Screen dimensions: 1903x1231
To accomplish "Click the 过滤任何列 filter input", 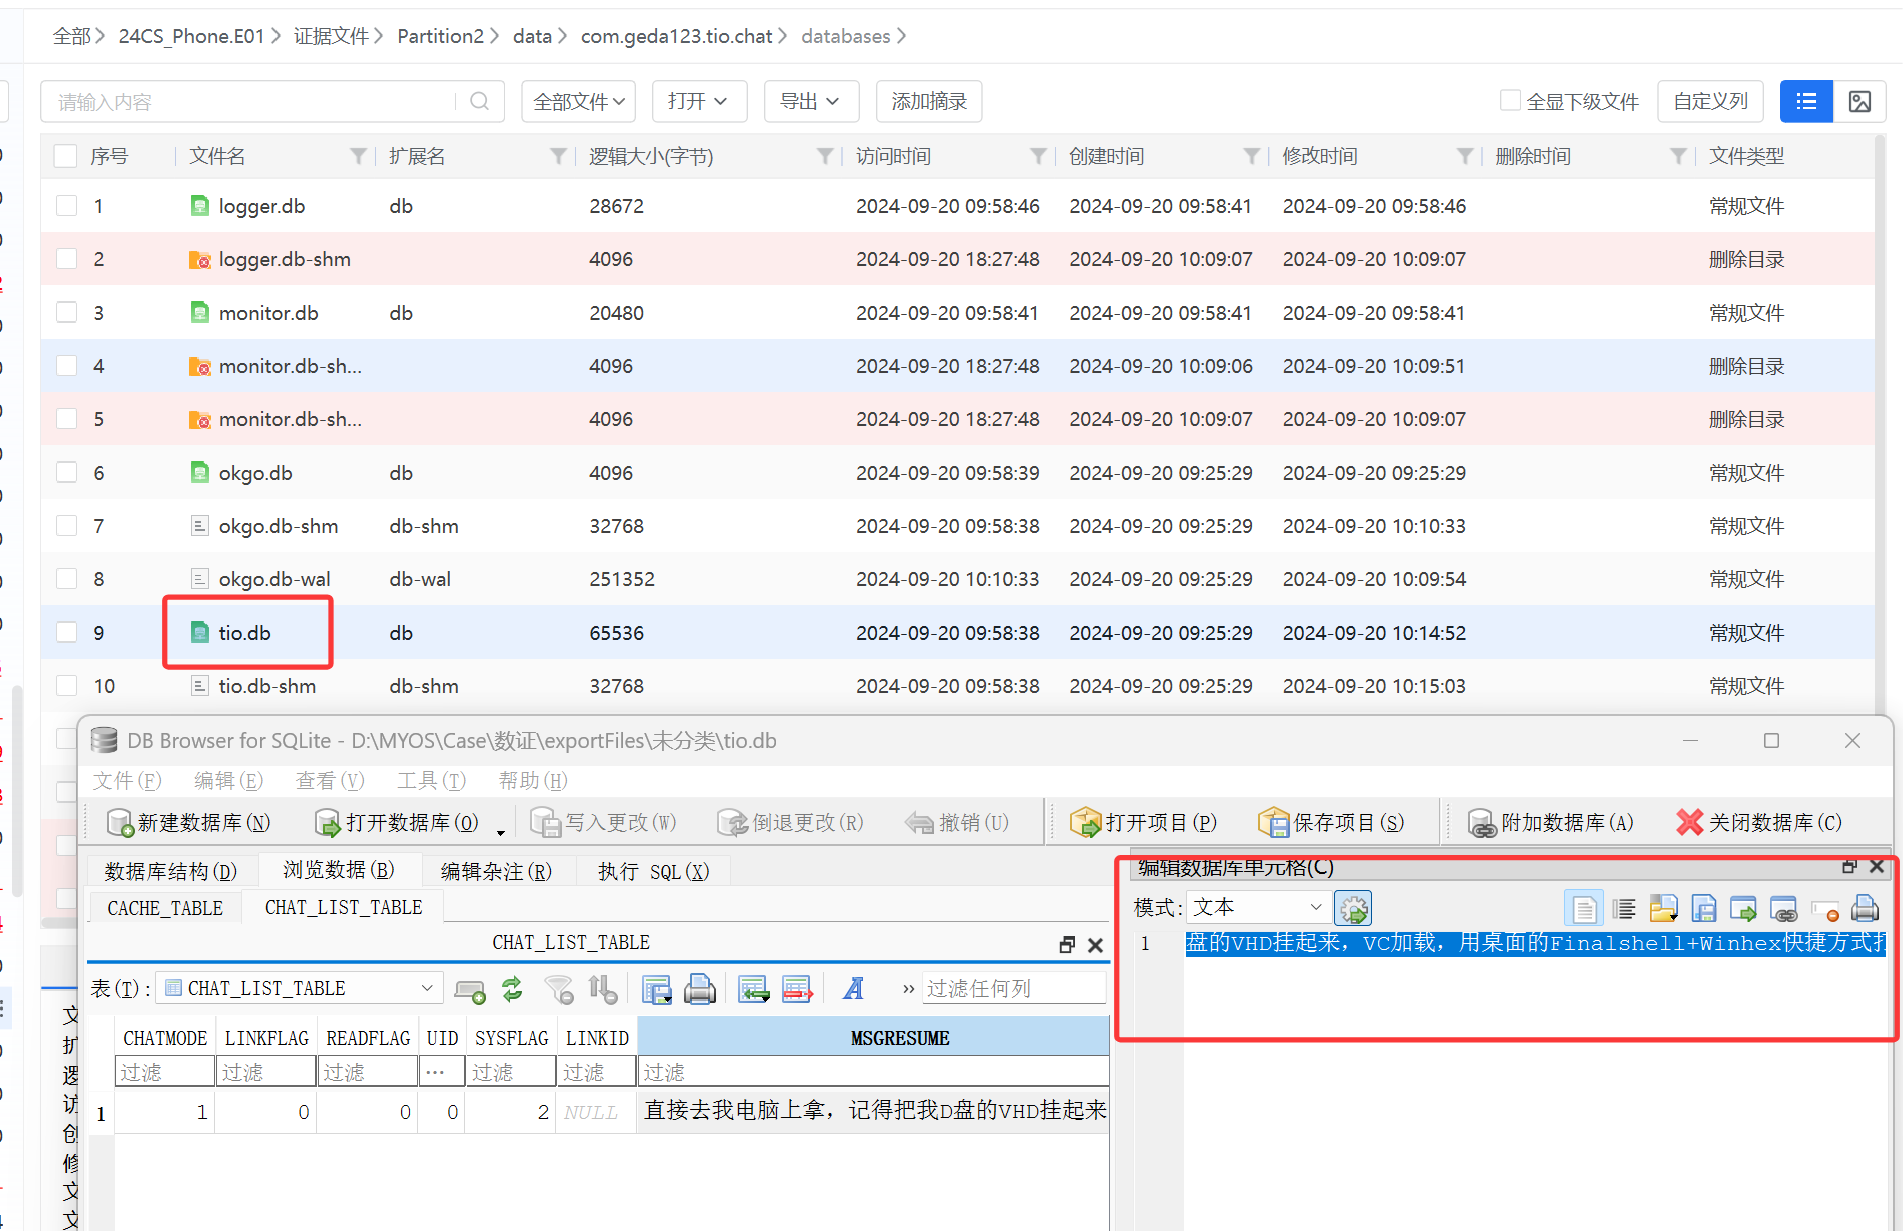I will [x=1013, y=989].
